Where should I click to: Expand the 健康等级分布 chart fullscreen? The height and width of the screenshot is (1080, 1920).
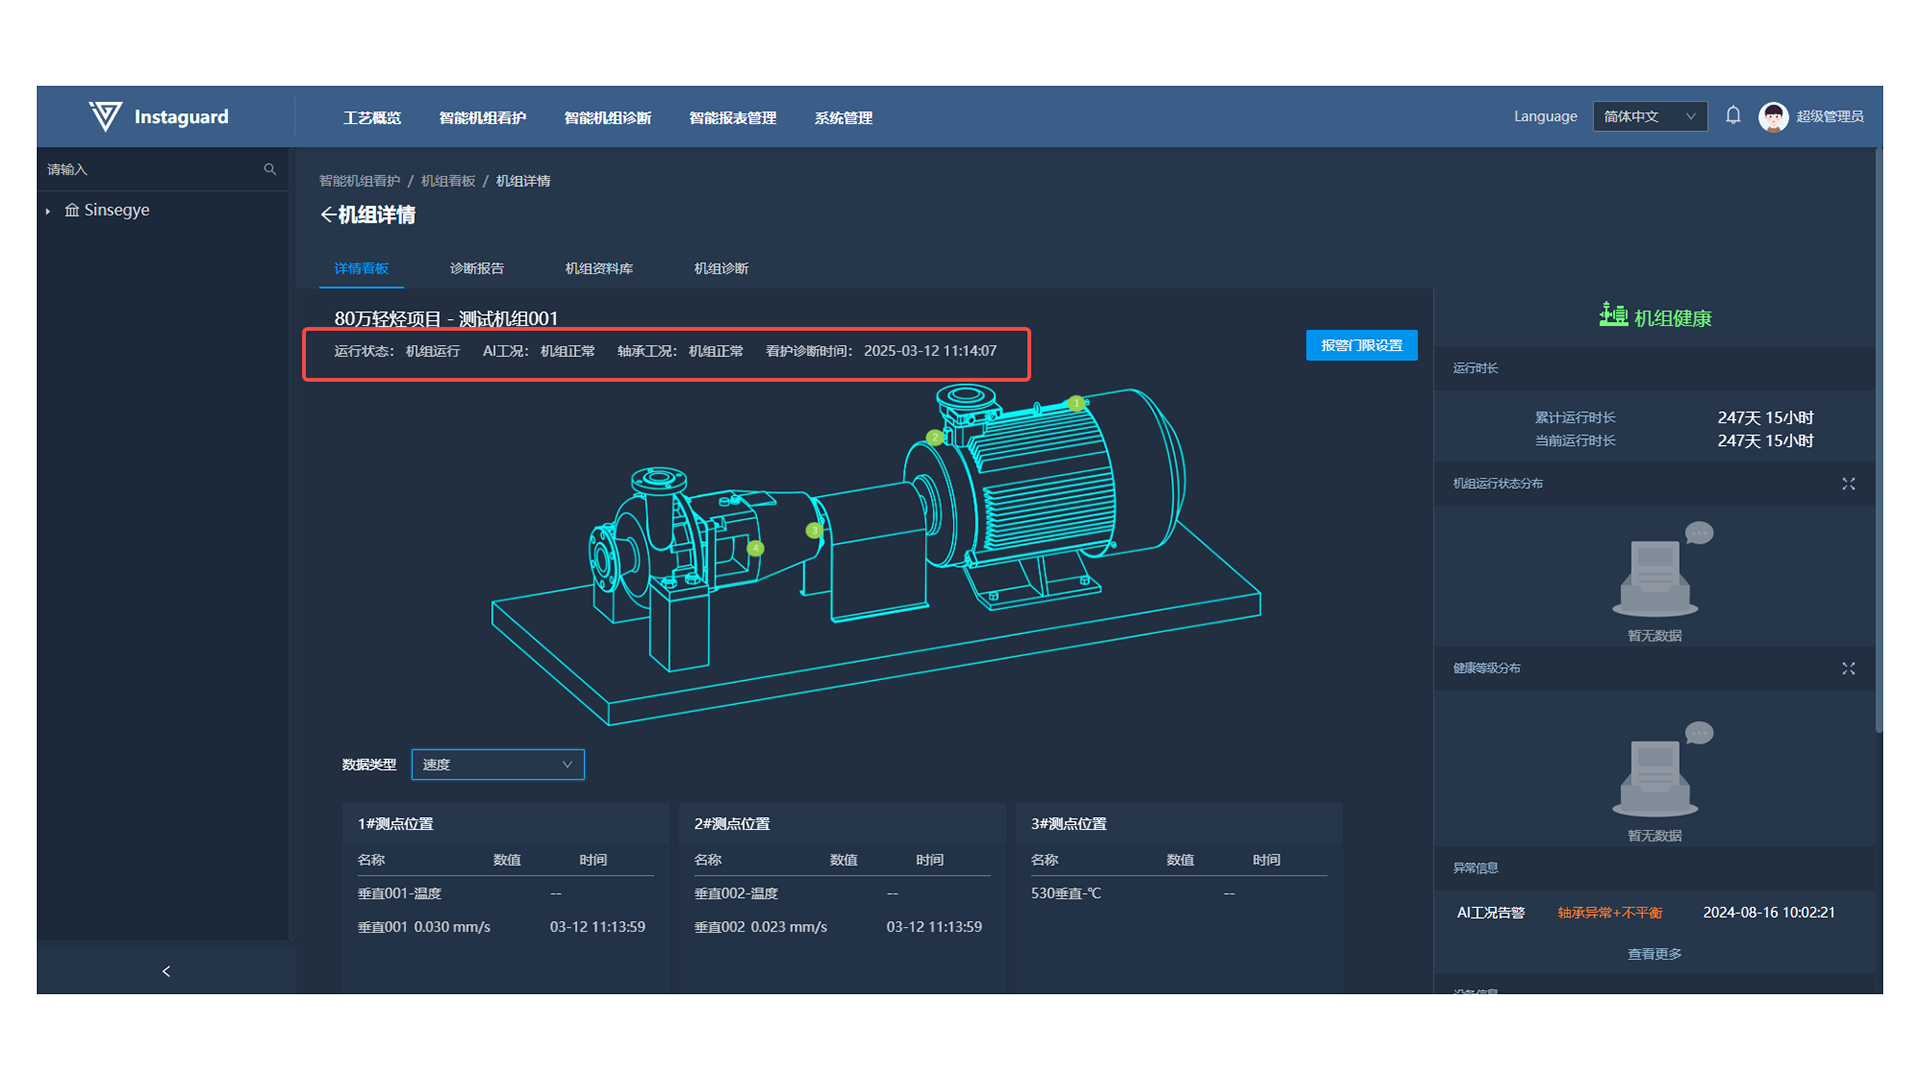(1848, 669)
